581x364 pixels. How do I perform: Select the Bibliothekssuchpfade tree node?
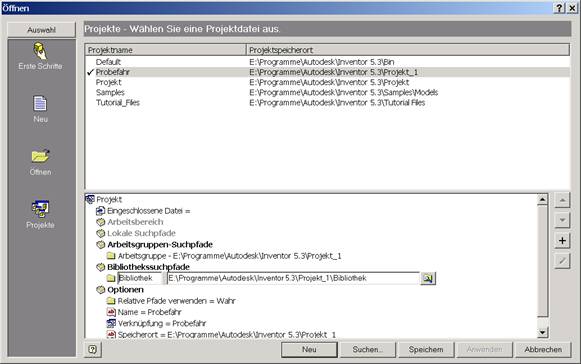tap(148, 267)
